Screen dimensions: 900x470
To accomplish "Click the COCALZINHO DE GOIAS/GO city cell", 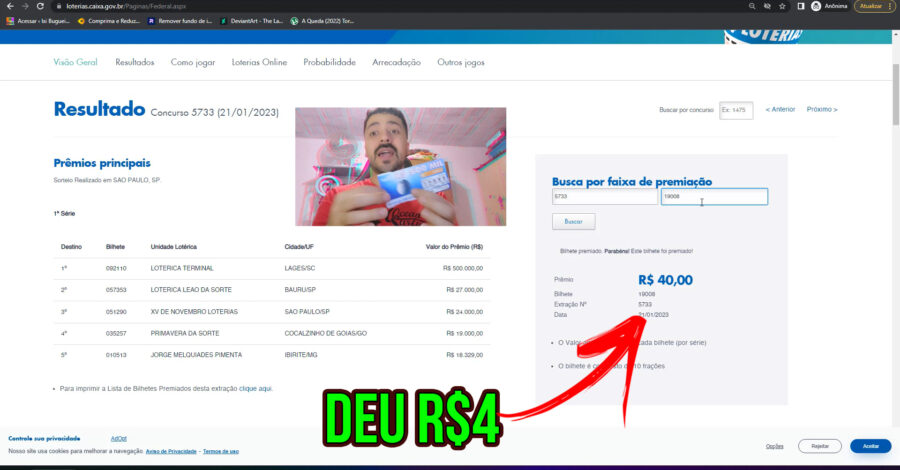I will click(325, 333).
